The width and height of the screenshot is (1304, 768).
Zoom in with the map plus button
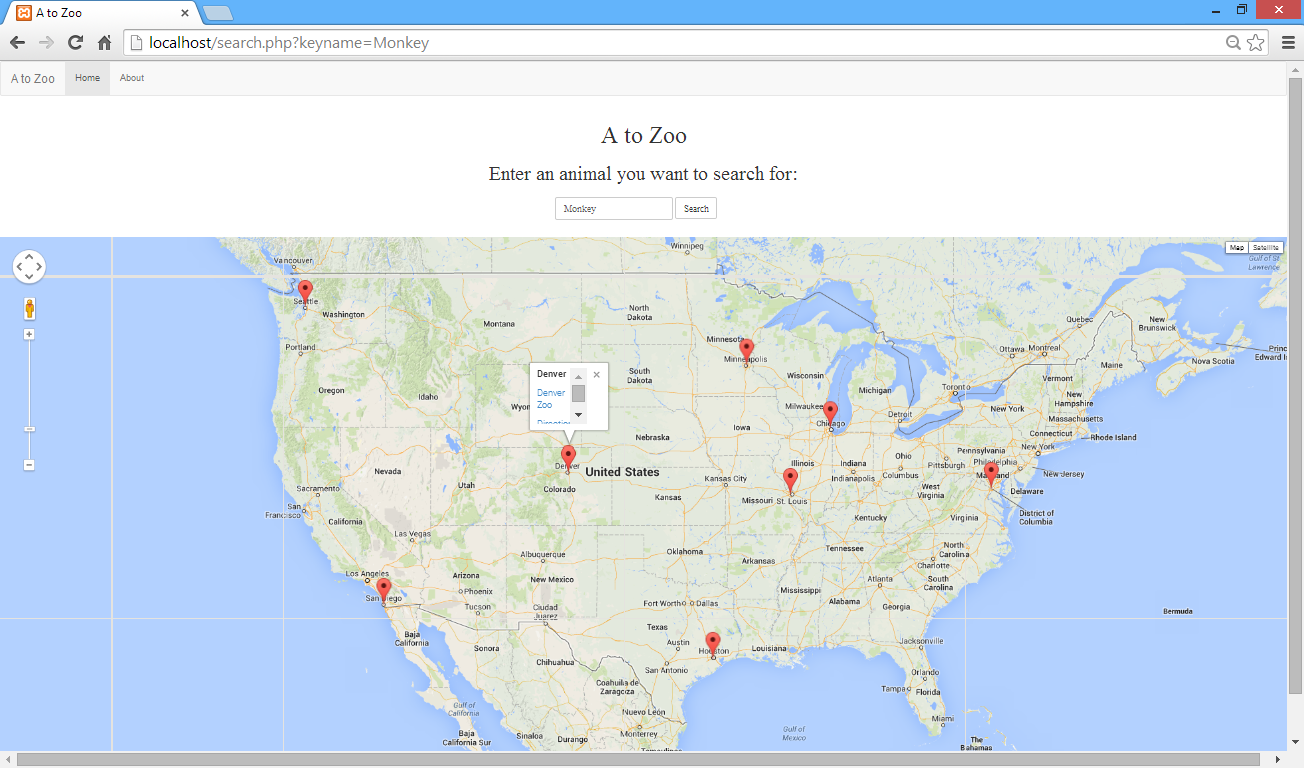tap(29, 334)
